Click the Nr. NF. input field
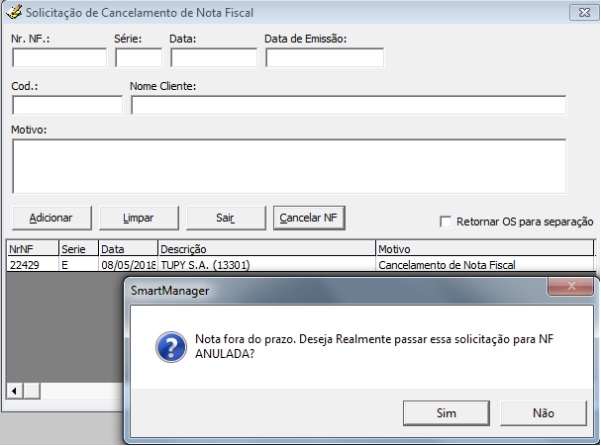Image resolution: width=601 pixels, height=446 pixels. click(x=59, y=57)
